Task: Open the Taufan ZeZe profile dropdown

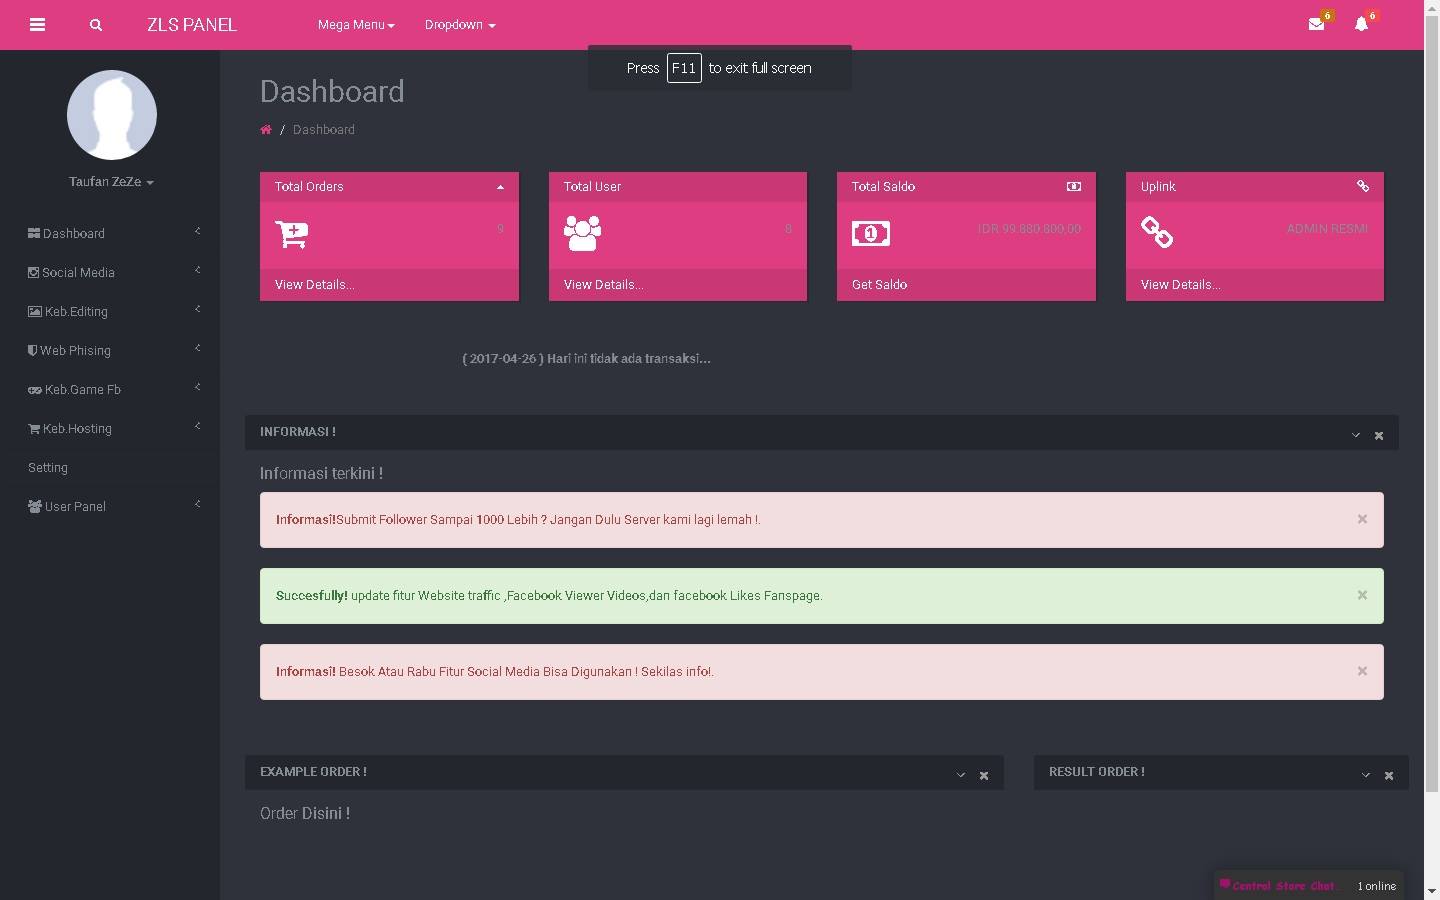Action: point(111,182)
